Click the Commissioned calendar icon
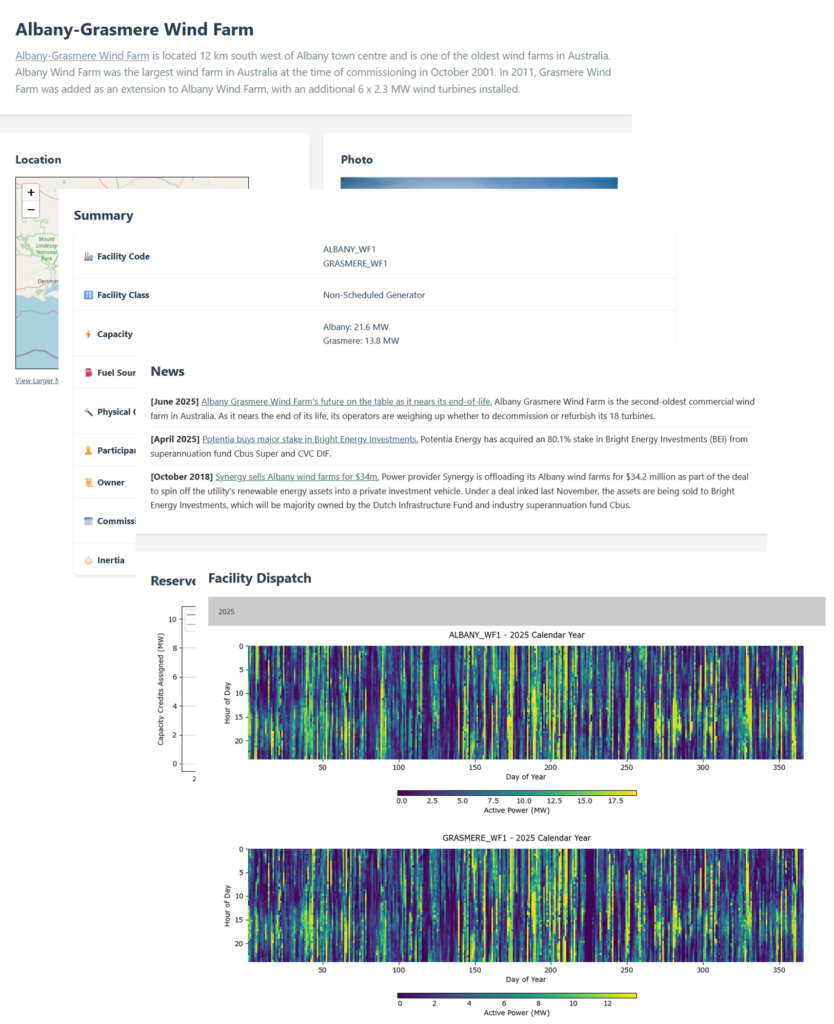 point(88,521)
